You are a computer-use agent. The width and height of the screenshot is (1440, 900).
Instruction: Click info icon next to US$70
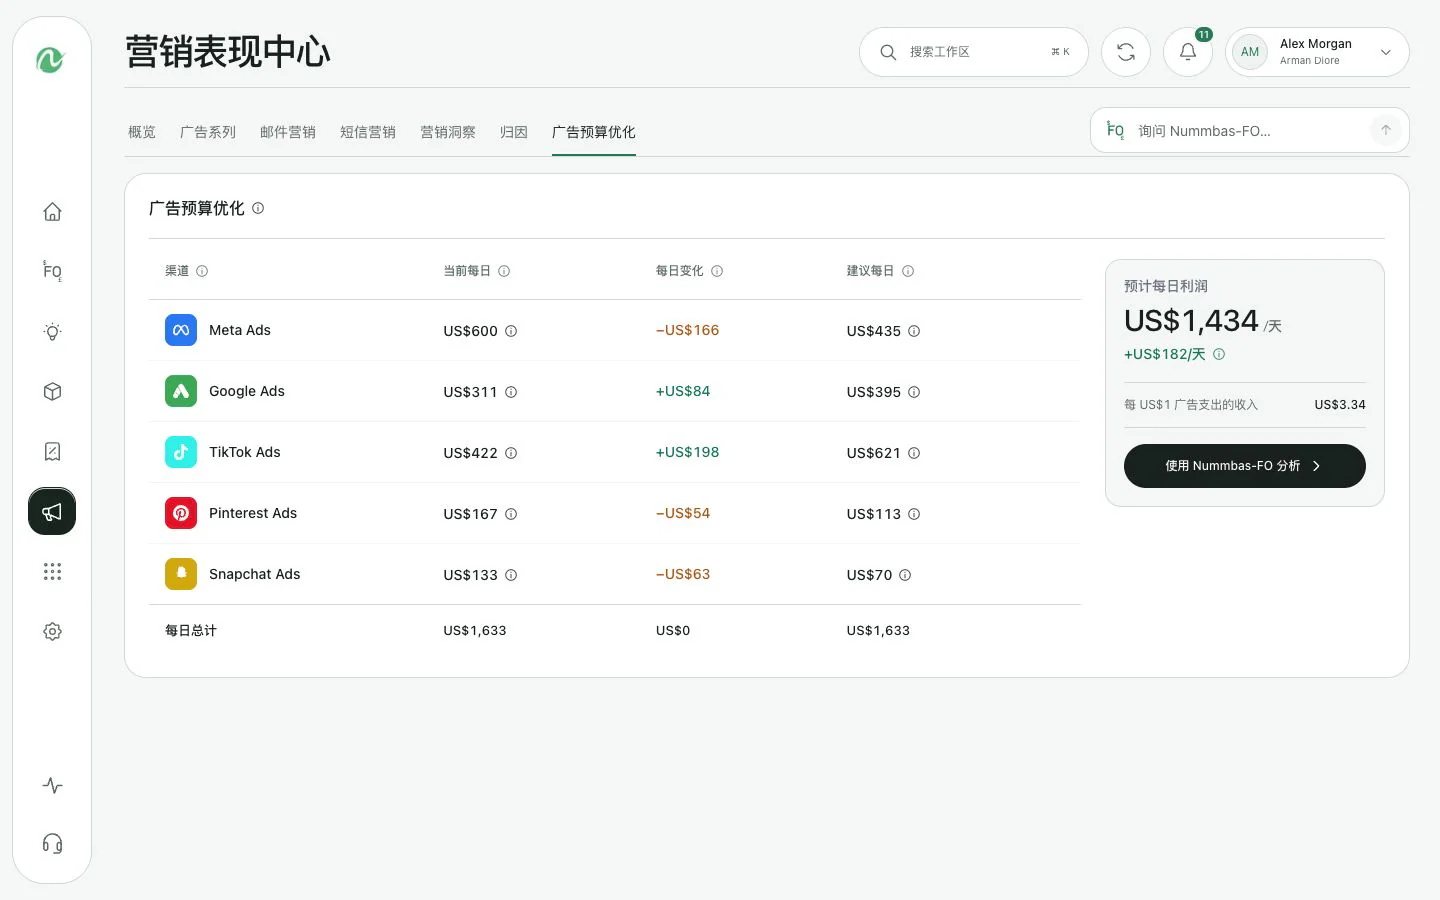(x=905, y=575)
